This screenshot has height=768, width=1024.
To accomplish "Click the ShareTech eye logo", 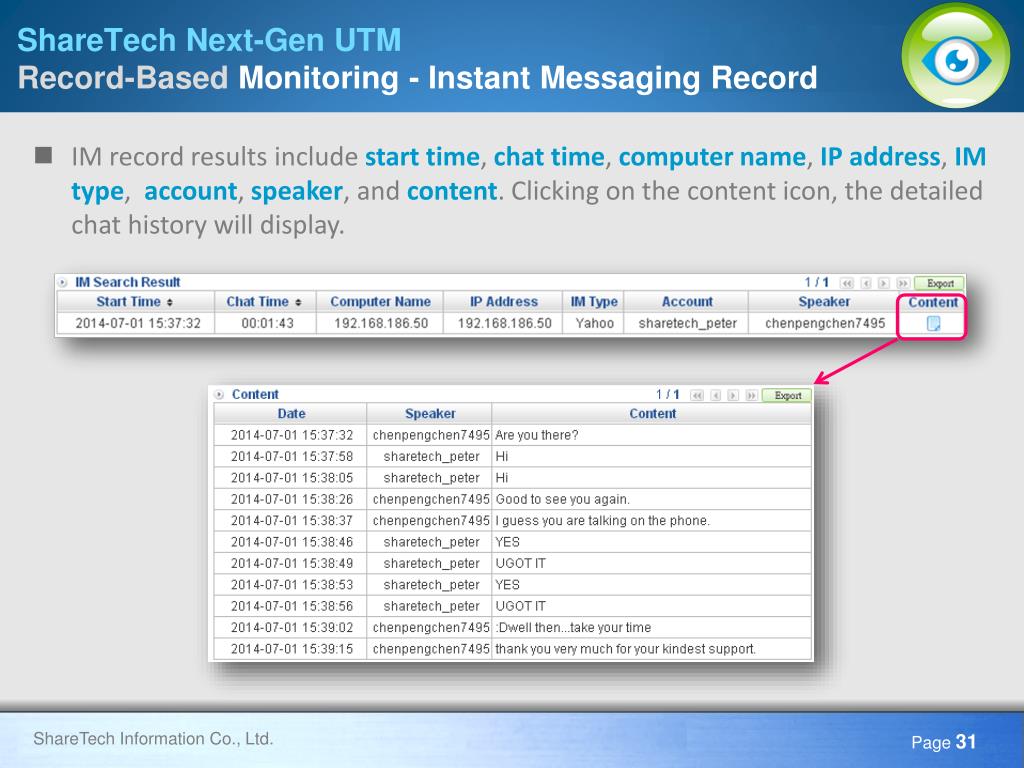I will 955,57.
